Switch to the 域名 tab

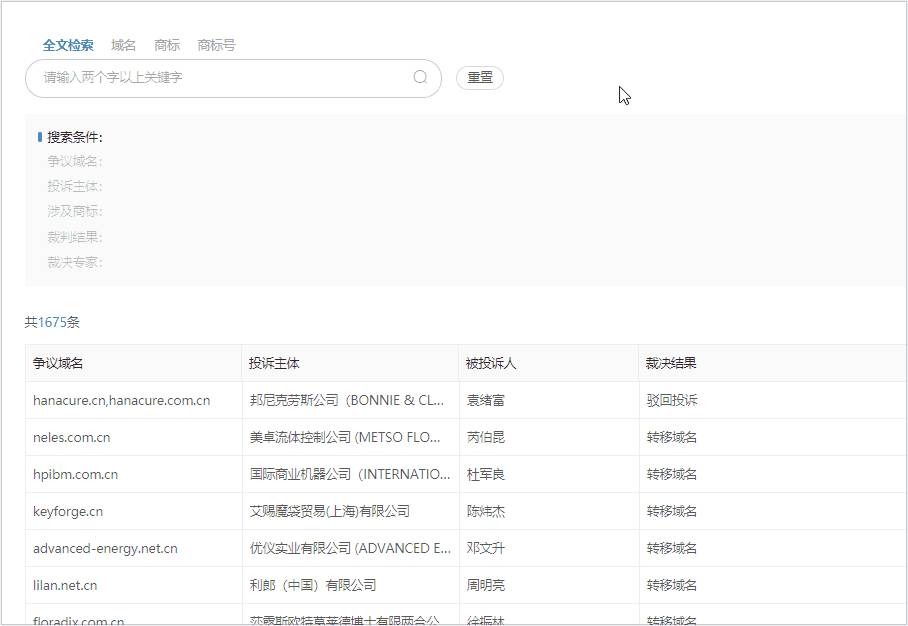point(124,44)
